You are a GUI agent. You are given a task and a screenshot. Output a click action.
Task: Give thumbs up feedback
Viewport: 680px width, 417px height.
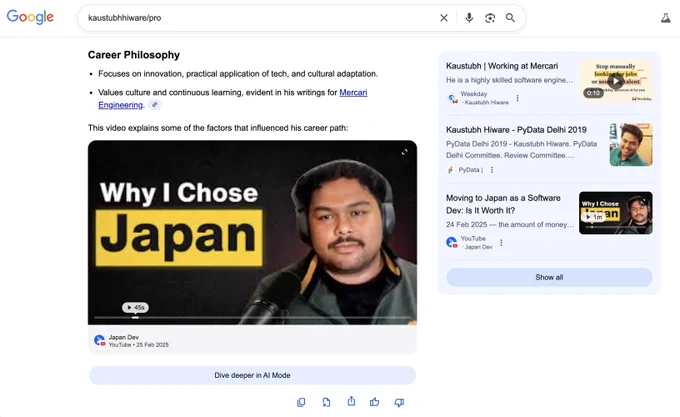point(375,402)
